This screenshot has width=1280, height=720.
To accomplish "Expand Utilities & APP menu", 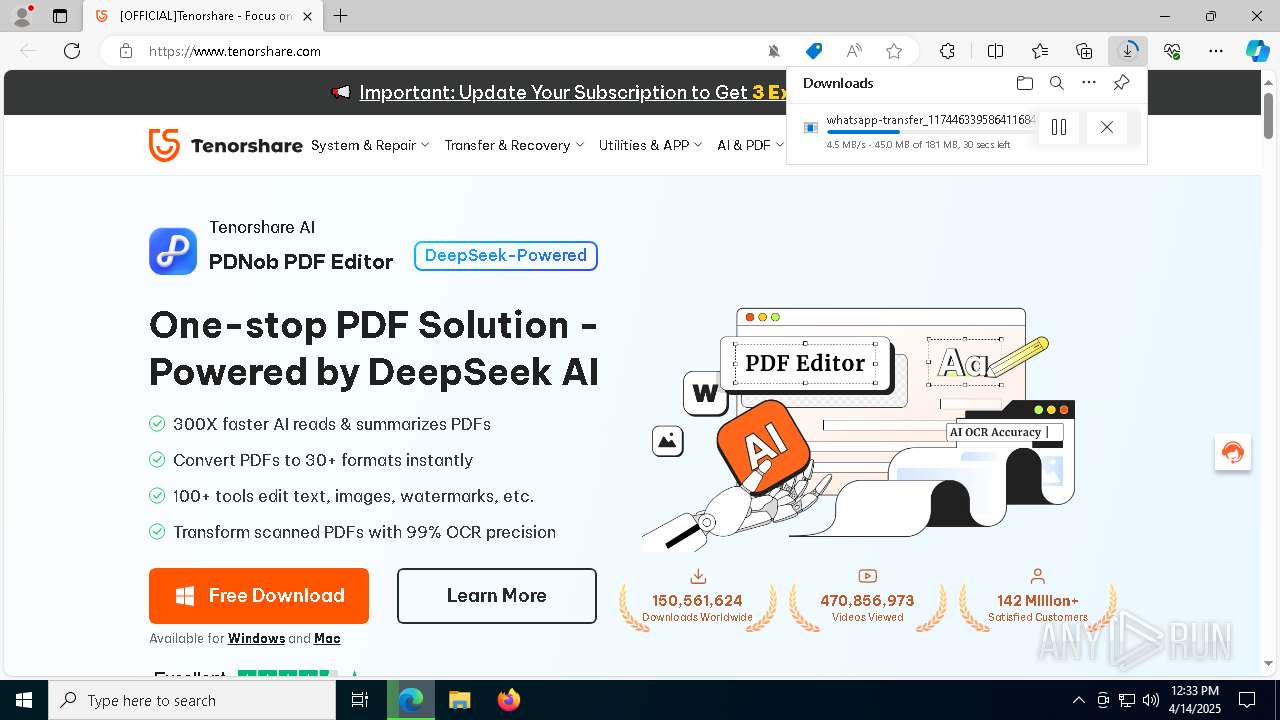I will (651, 145).
